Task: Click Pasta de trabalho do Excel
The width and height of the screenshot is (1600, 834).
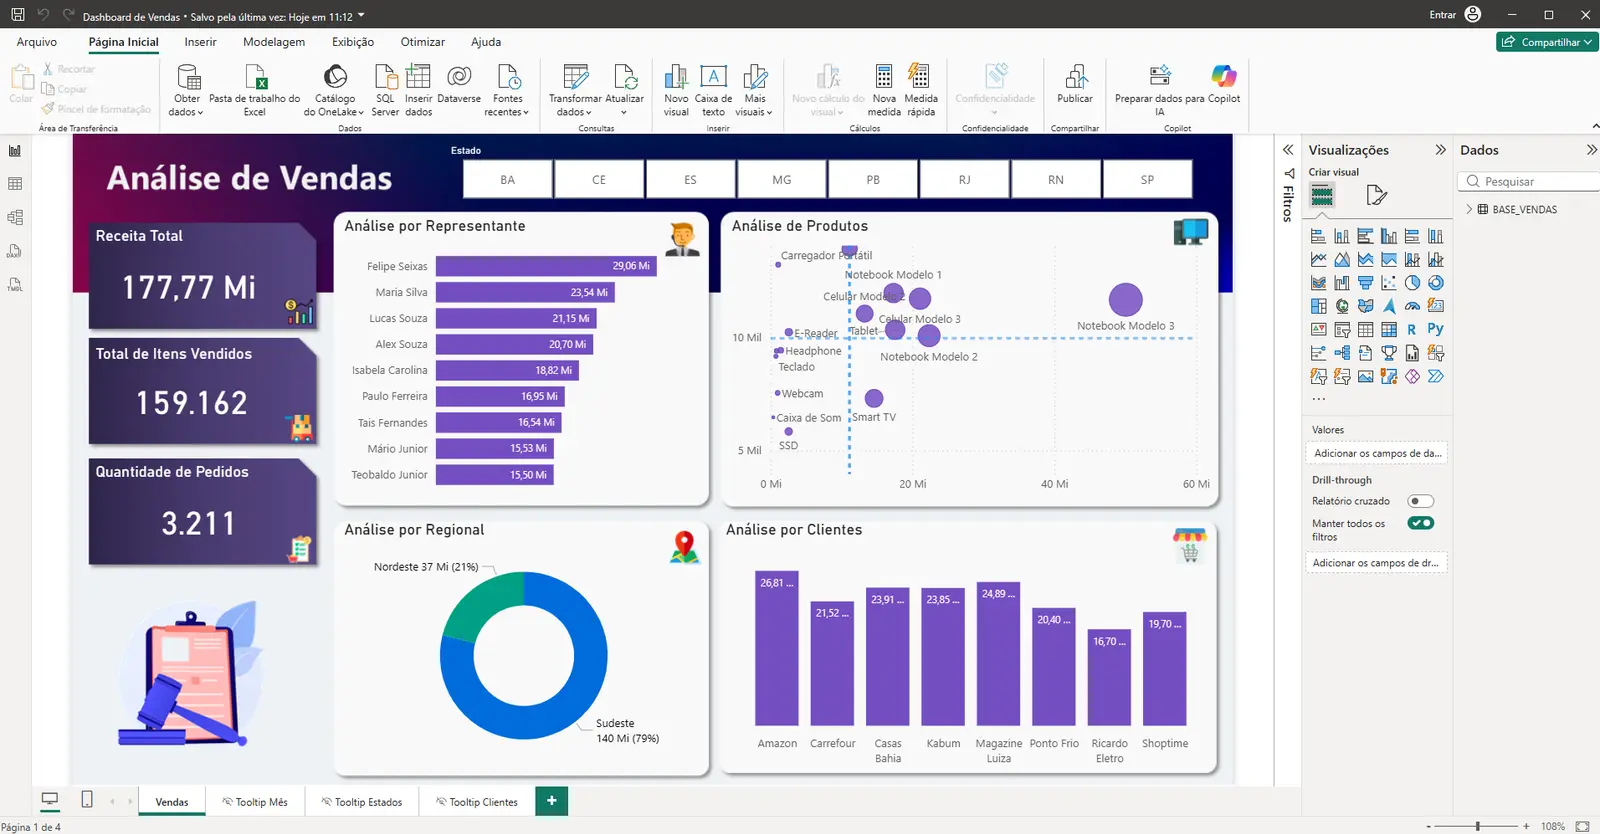Action: [x=255, y=90]
